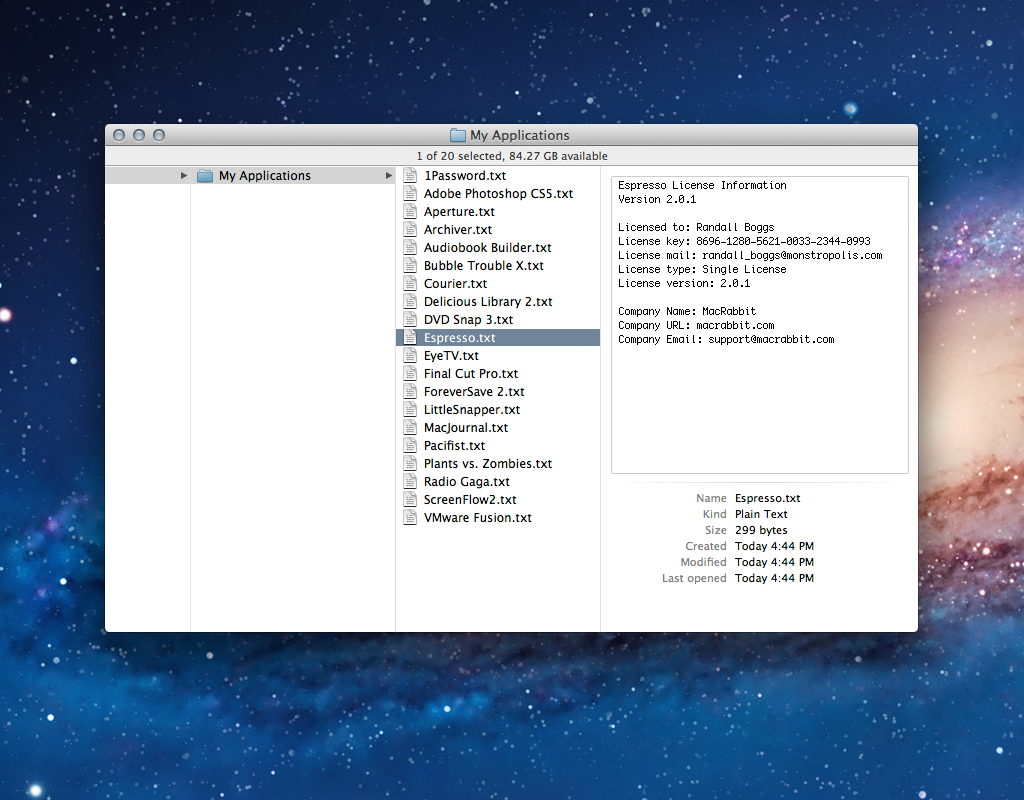Select the Final Cut Pro.txt file name

[471, 373]
